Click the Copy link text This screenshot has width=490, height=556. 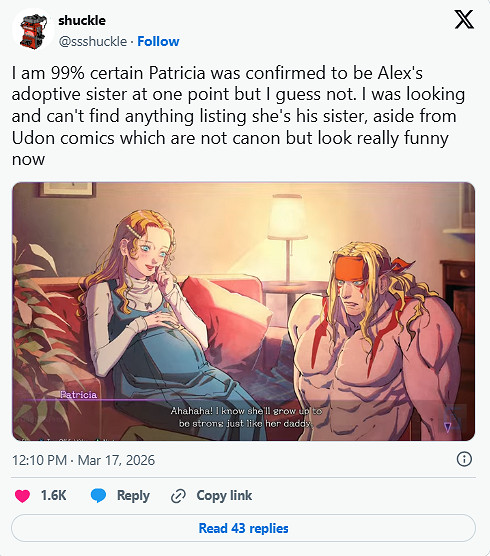click(x=224, y=495)
